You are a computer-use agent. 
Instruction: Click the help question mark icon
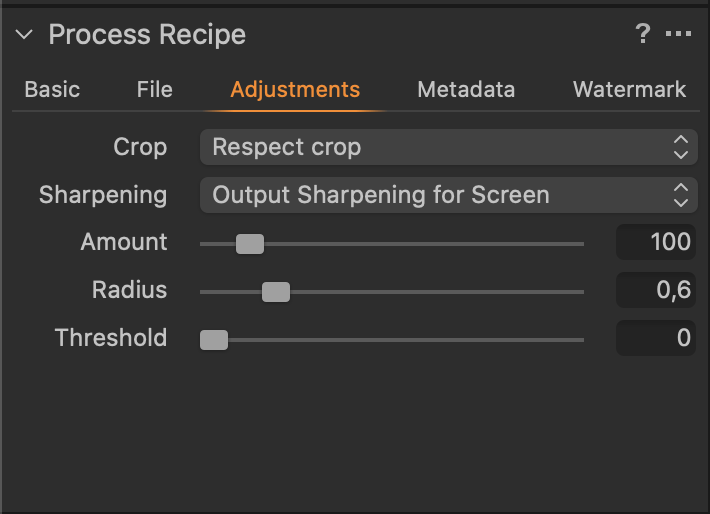tap(643, 35)
